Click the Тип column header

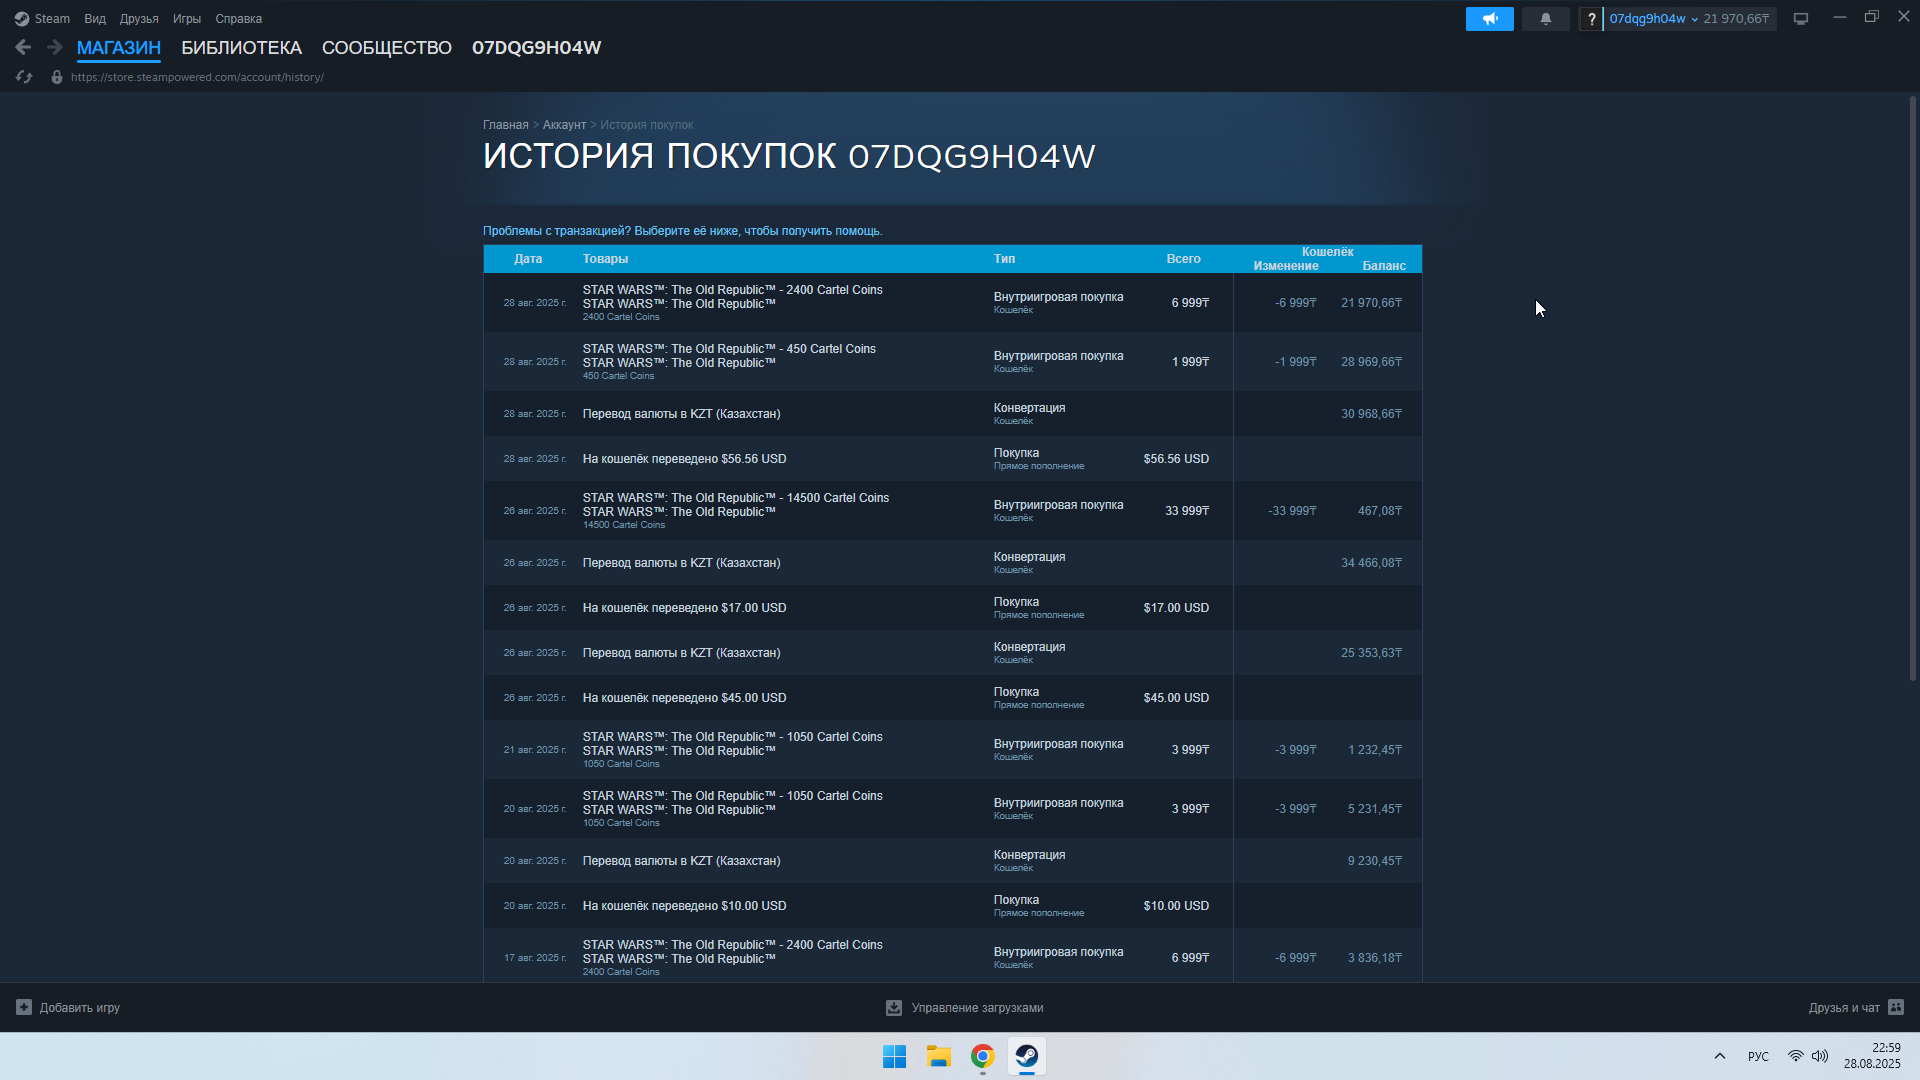pos(1004,259)
